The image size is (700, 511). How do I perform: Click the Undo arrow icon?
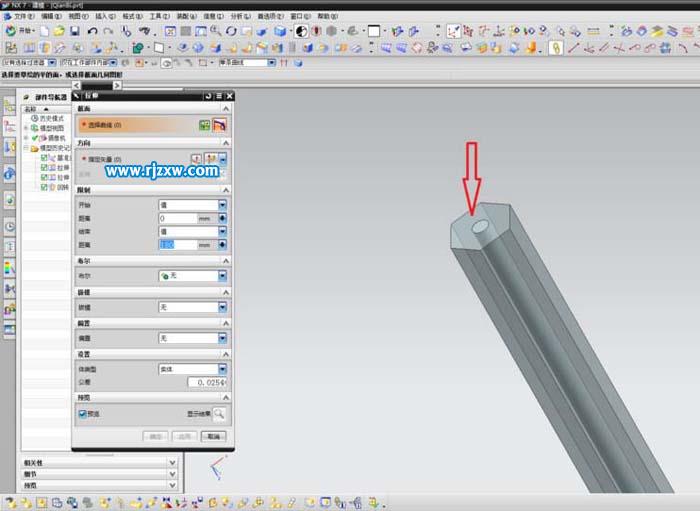point(93,31)
